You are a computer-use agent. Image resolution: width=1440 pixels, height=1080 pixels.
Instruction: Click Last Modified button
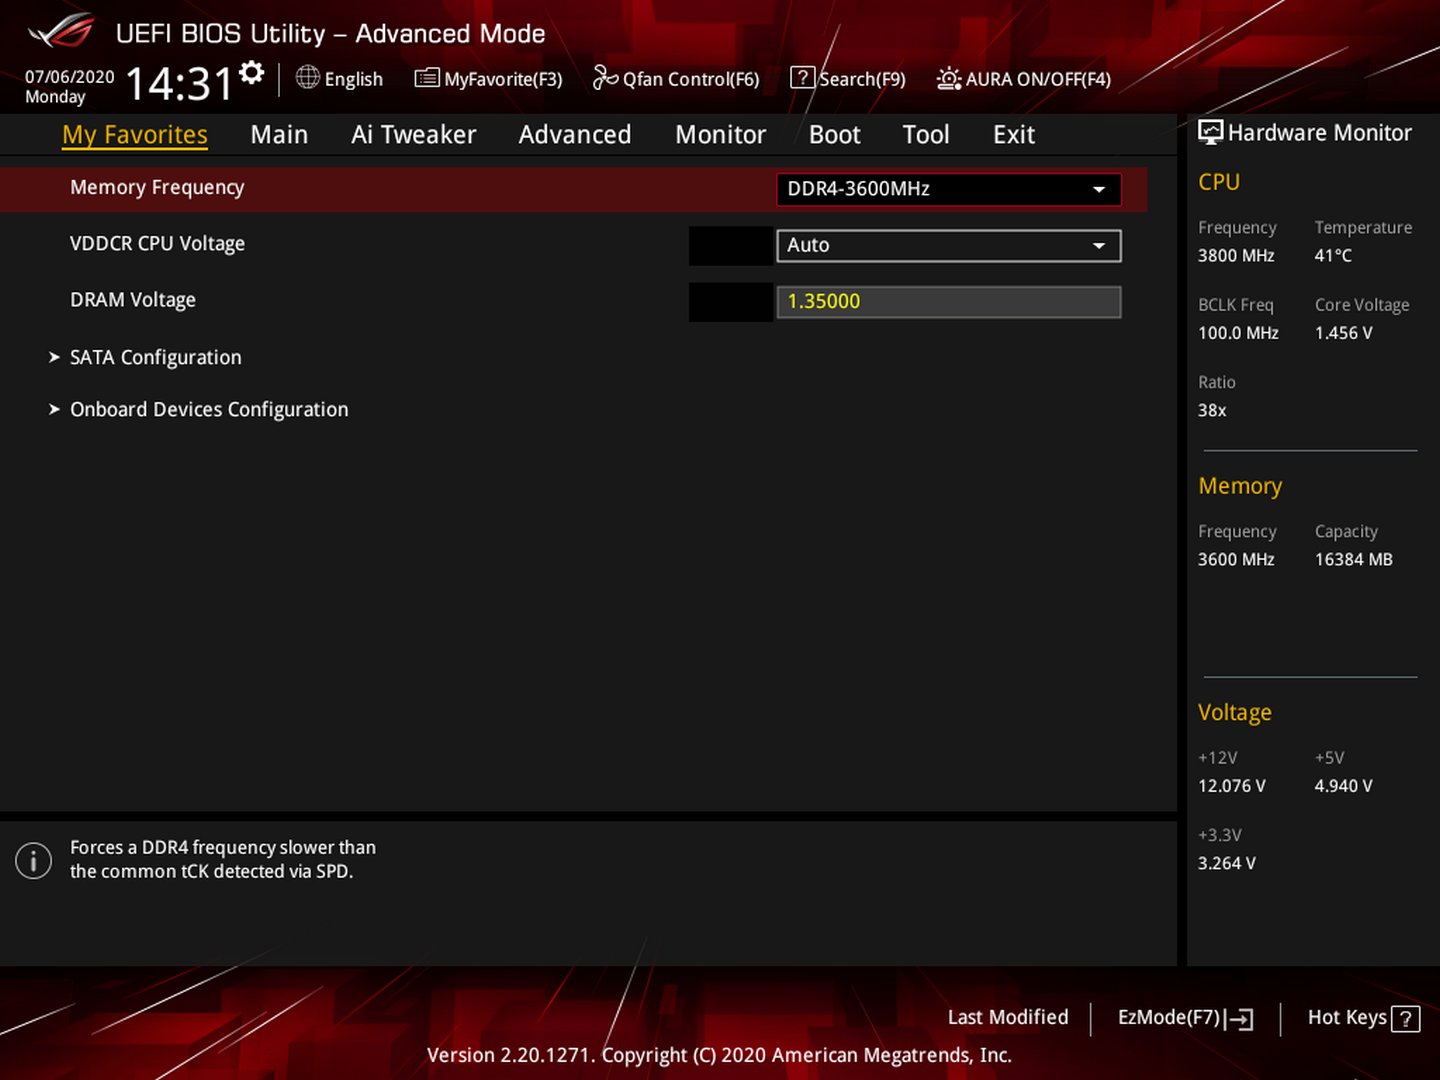pos(1008,1017)
